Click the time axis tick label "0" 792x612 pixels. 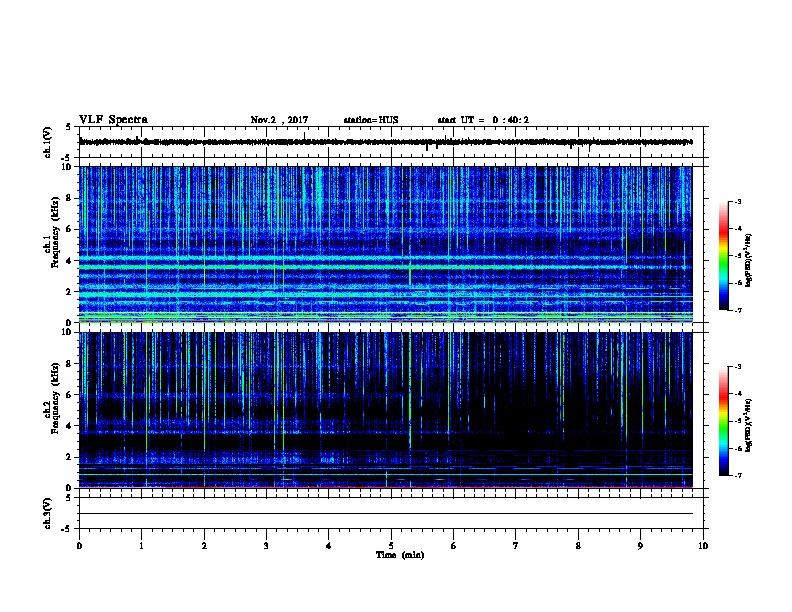(x=79, y=546)
